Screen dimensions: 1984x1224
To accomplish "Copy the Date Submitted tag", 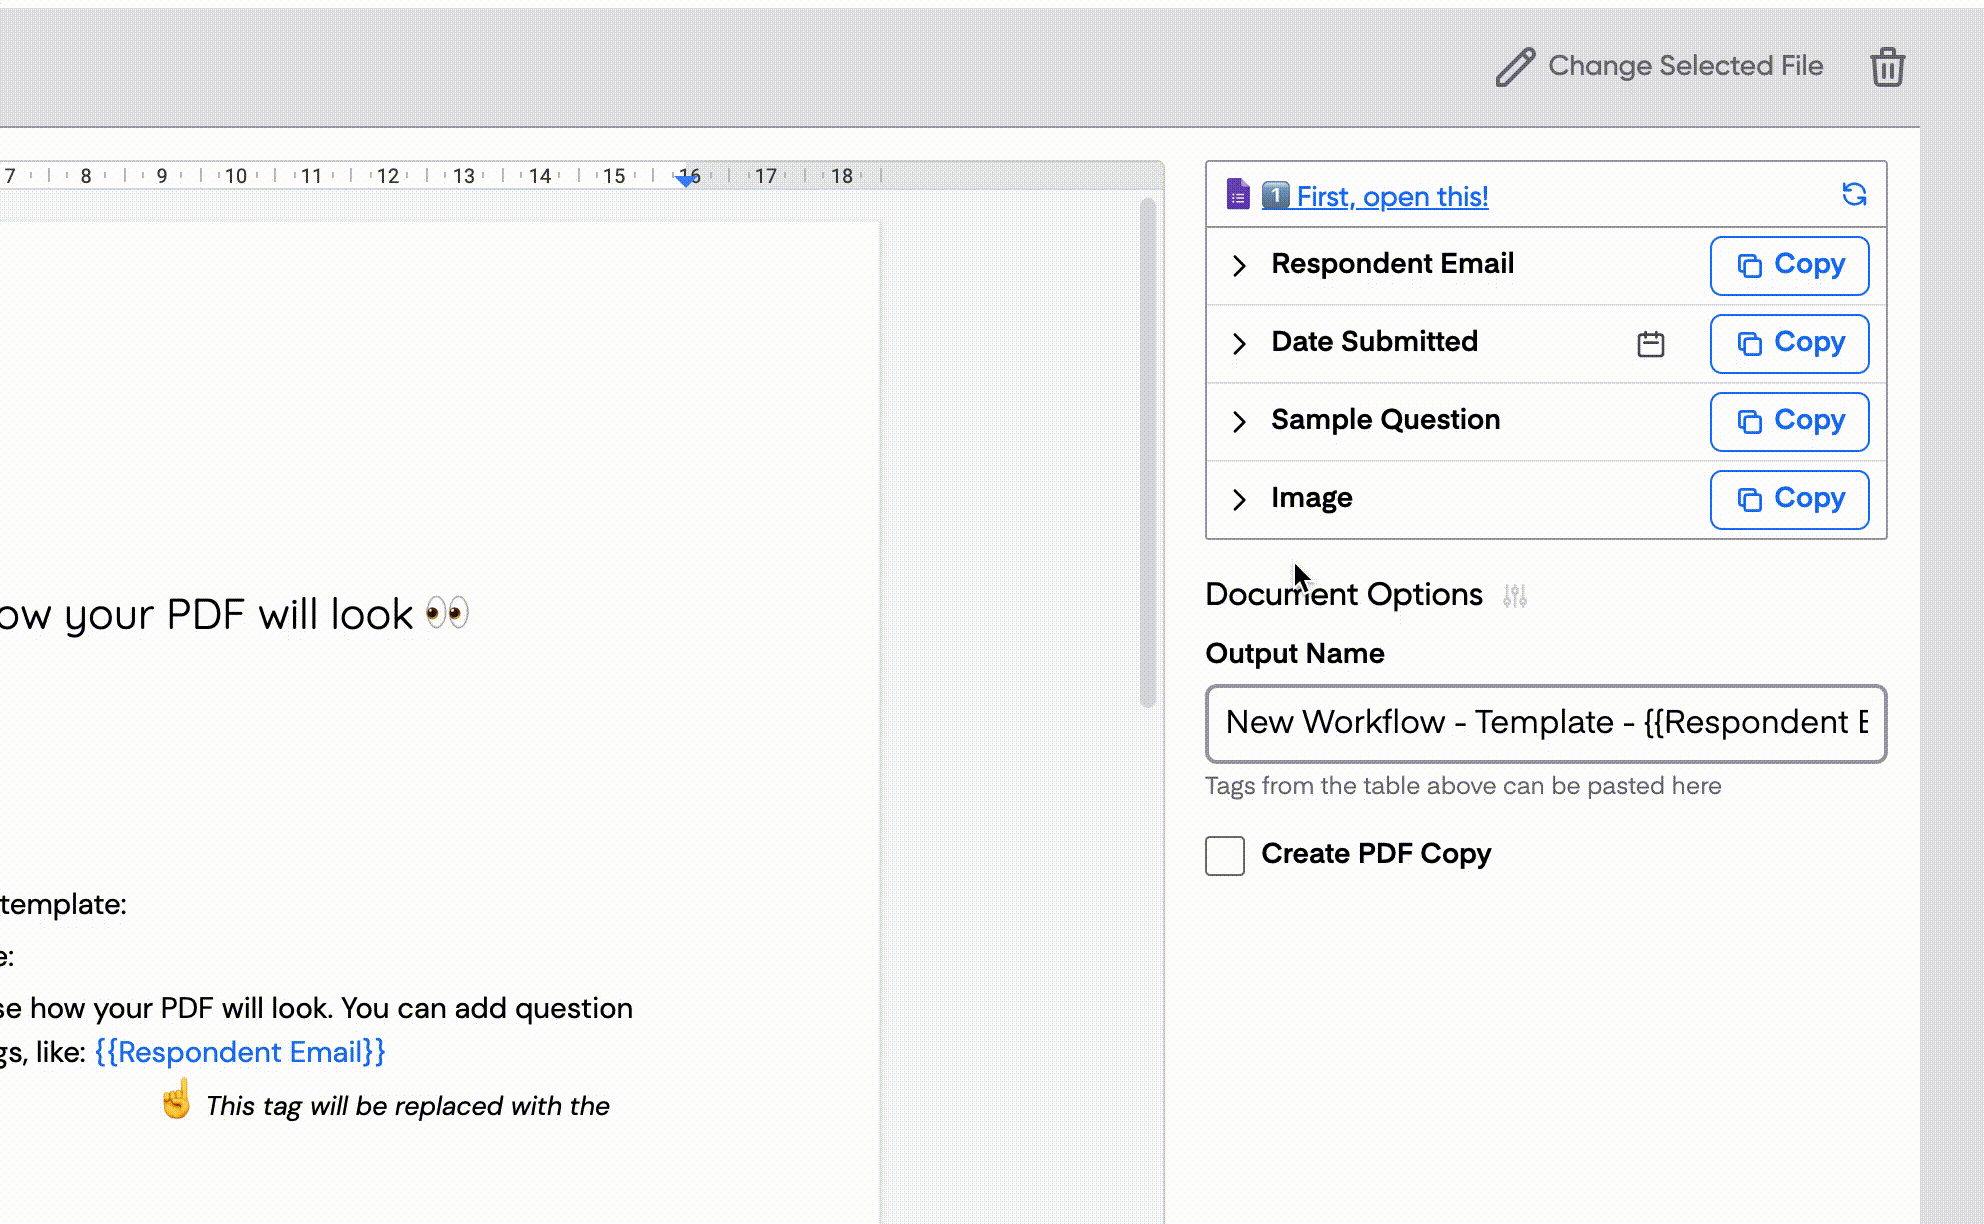I will (x=1789, y=343).
